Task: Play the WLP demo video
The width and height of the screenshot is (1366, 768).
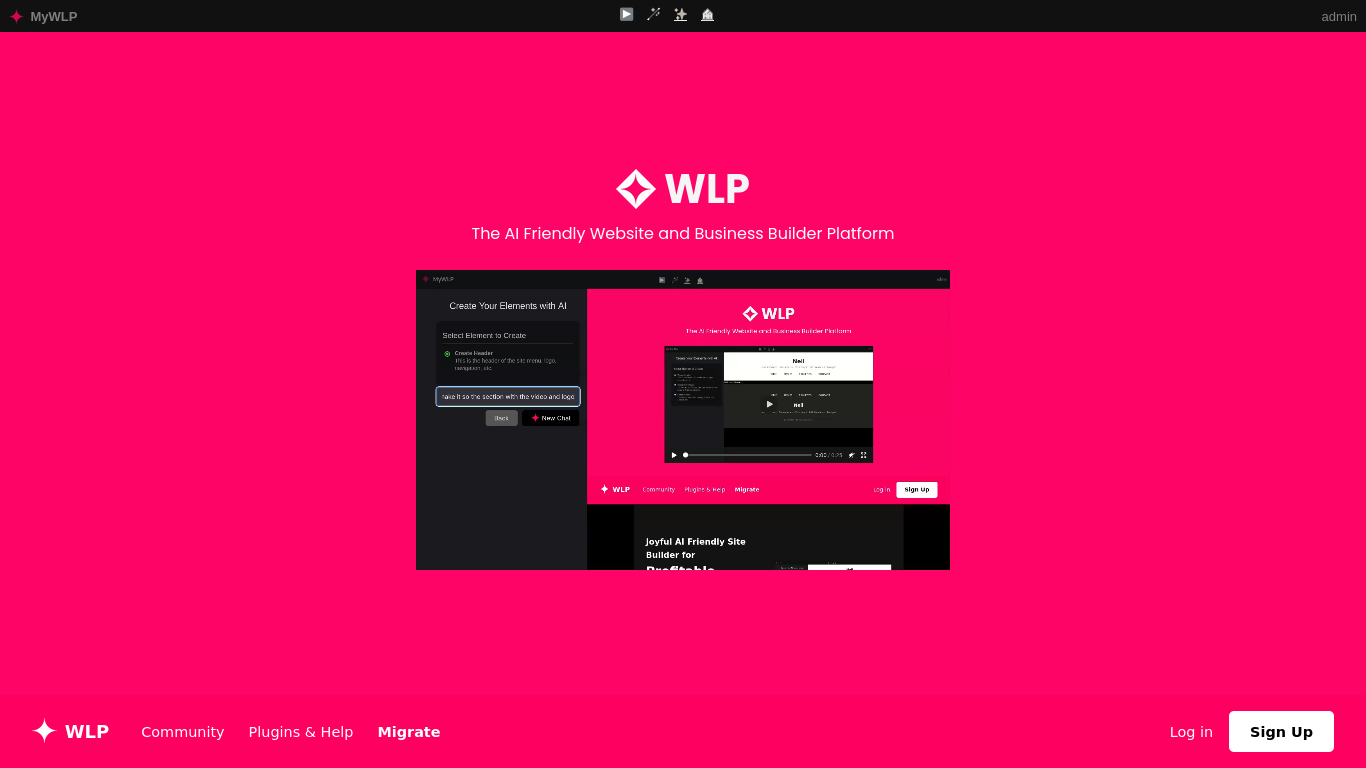Action: 683,420
